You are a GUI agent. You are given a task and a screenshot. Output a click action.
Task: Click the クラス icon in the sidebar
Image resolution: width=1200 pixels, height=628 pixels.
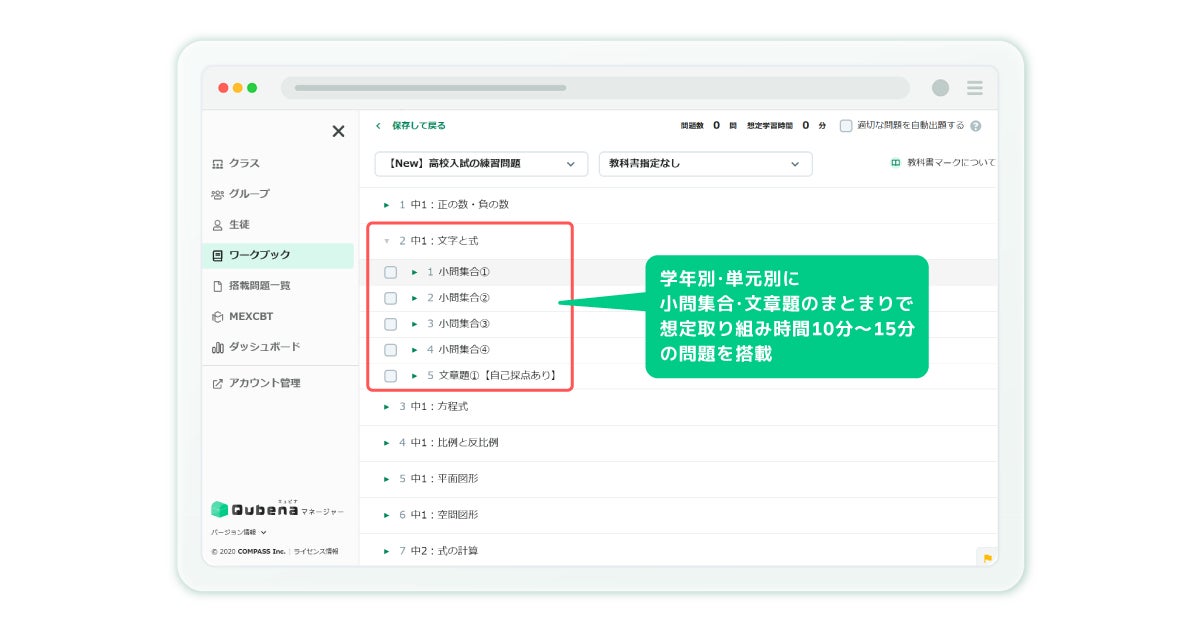tap(218, 164)
